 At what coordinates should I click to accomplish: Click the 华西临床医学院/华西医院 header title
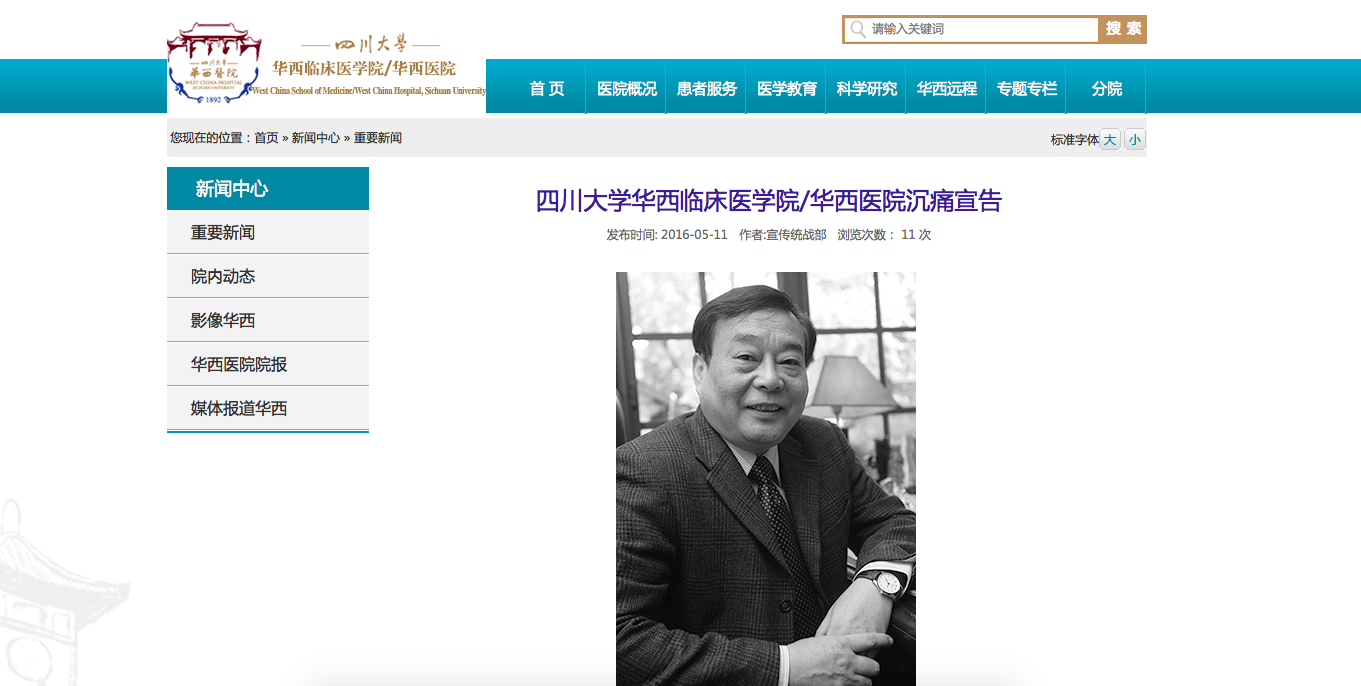pyautogui.click(x=364, y=68)
